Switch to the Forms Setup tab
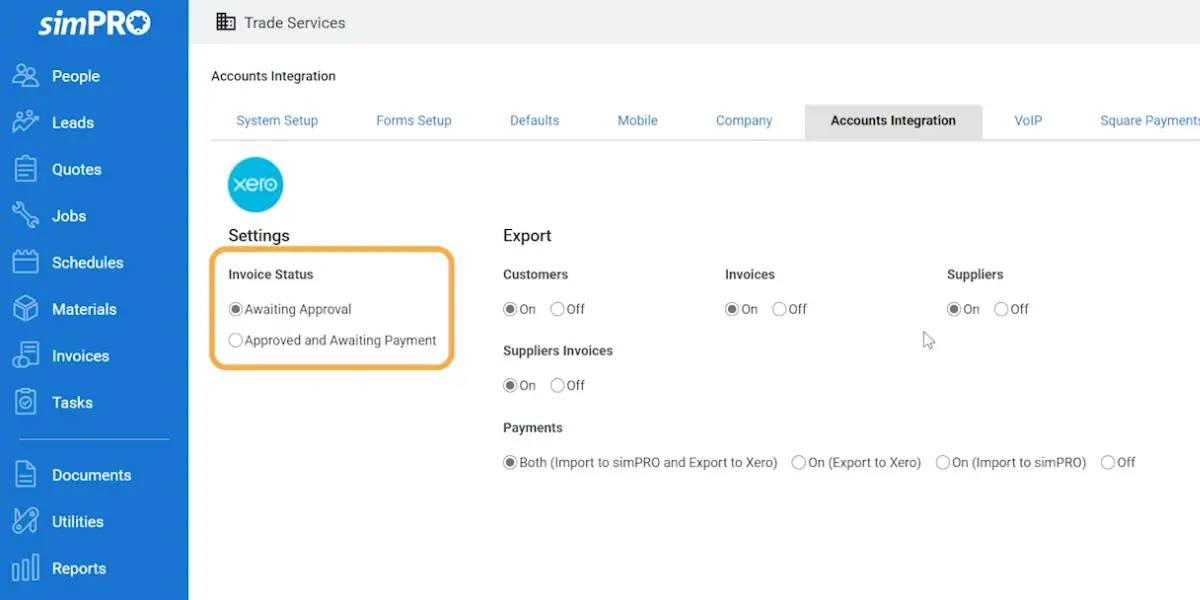This screenshot has height=600, width=1200. [x=414, y=120]
